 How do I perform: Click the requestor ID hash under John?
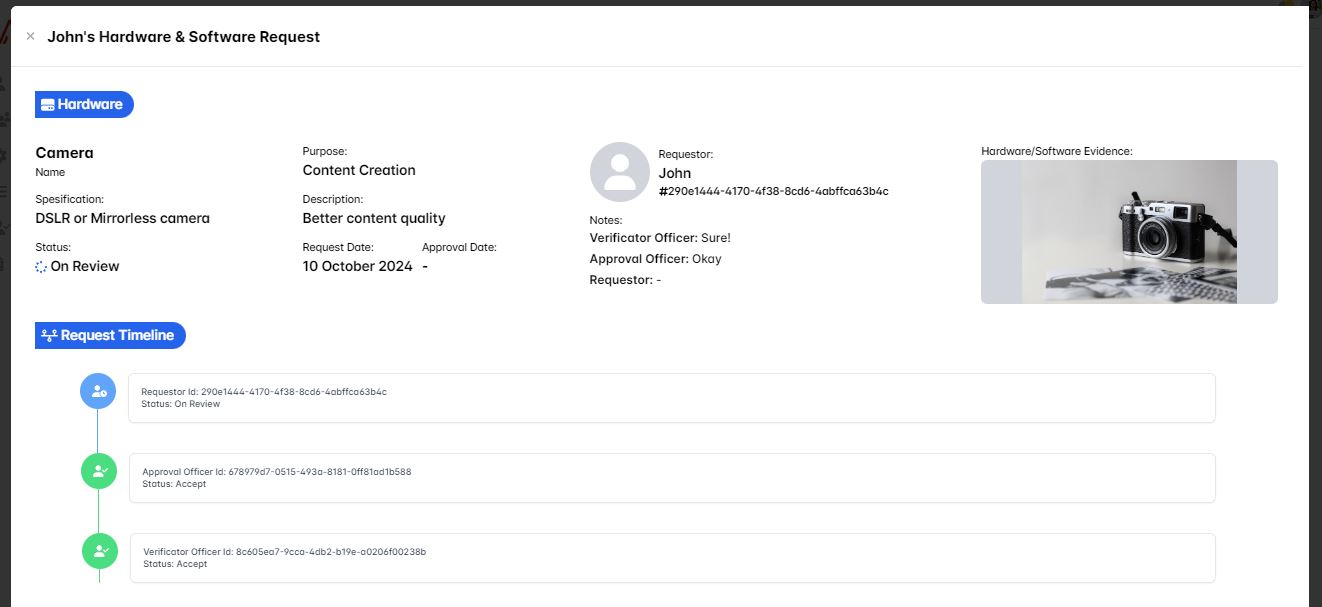[x=773, y=191]
